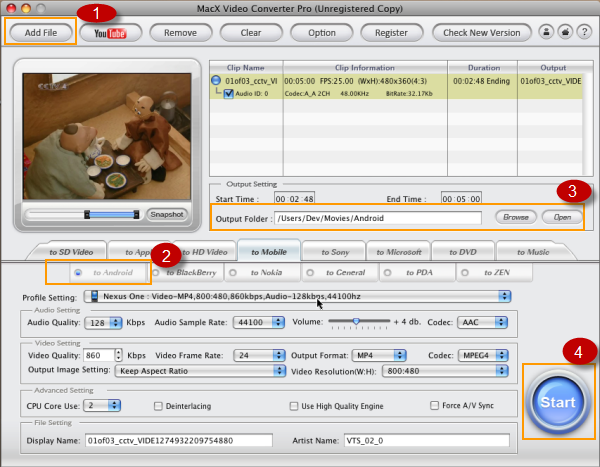The image size is (600, 467).
Task: Open the Option settings button
Action: click(x=322, y=33)
